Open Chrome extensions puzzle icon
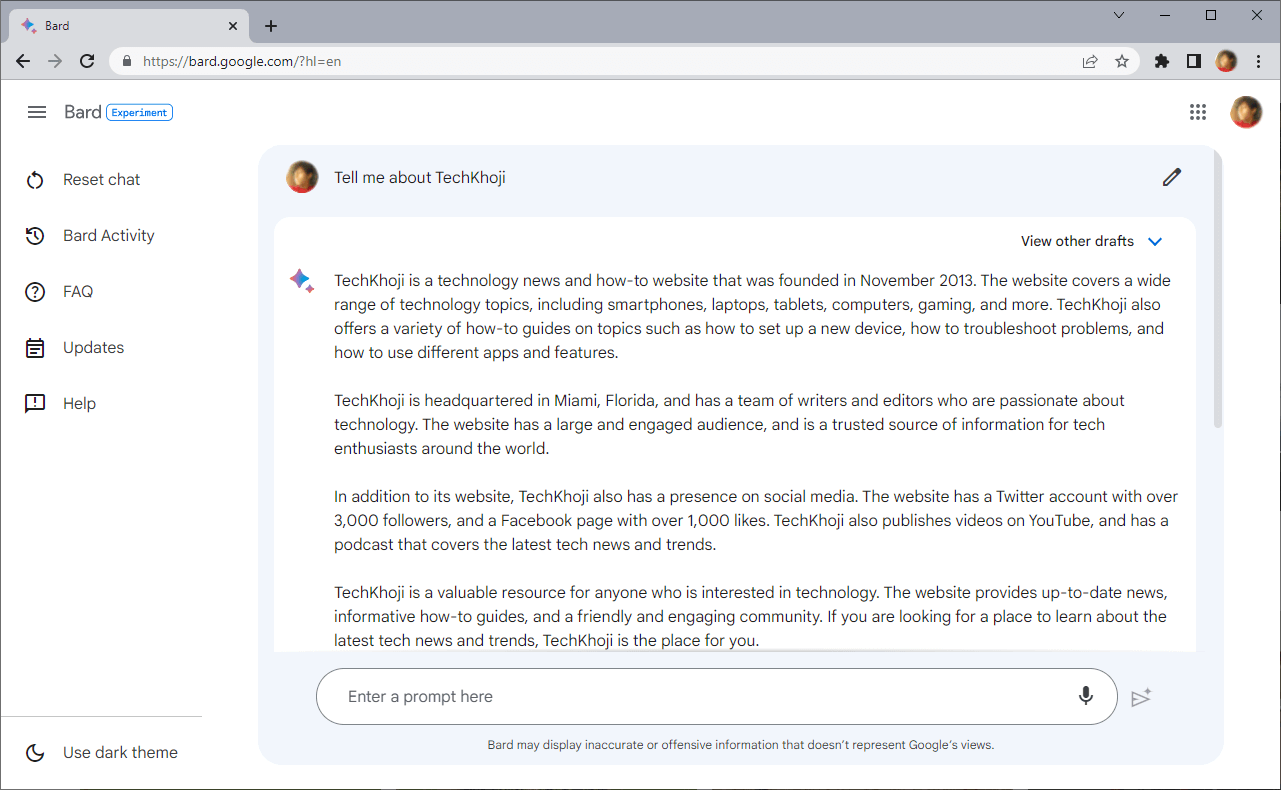Screen dimensions: 1281x790 coord(1161,61)
